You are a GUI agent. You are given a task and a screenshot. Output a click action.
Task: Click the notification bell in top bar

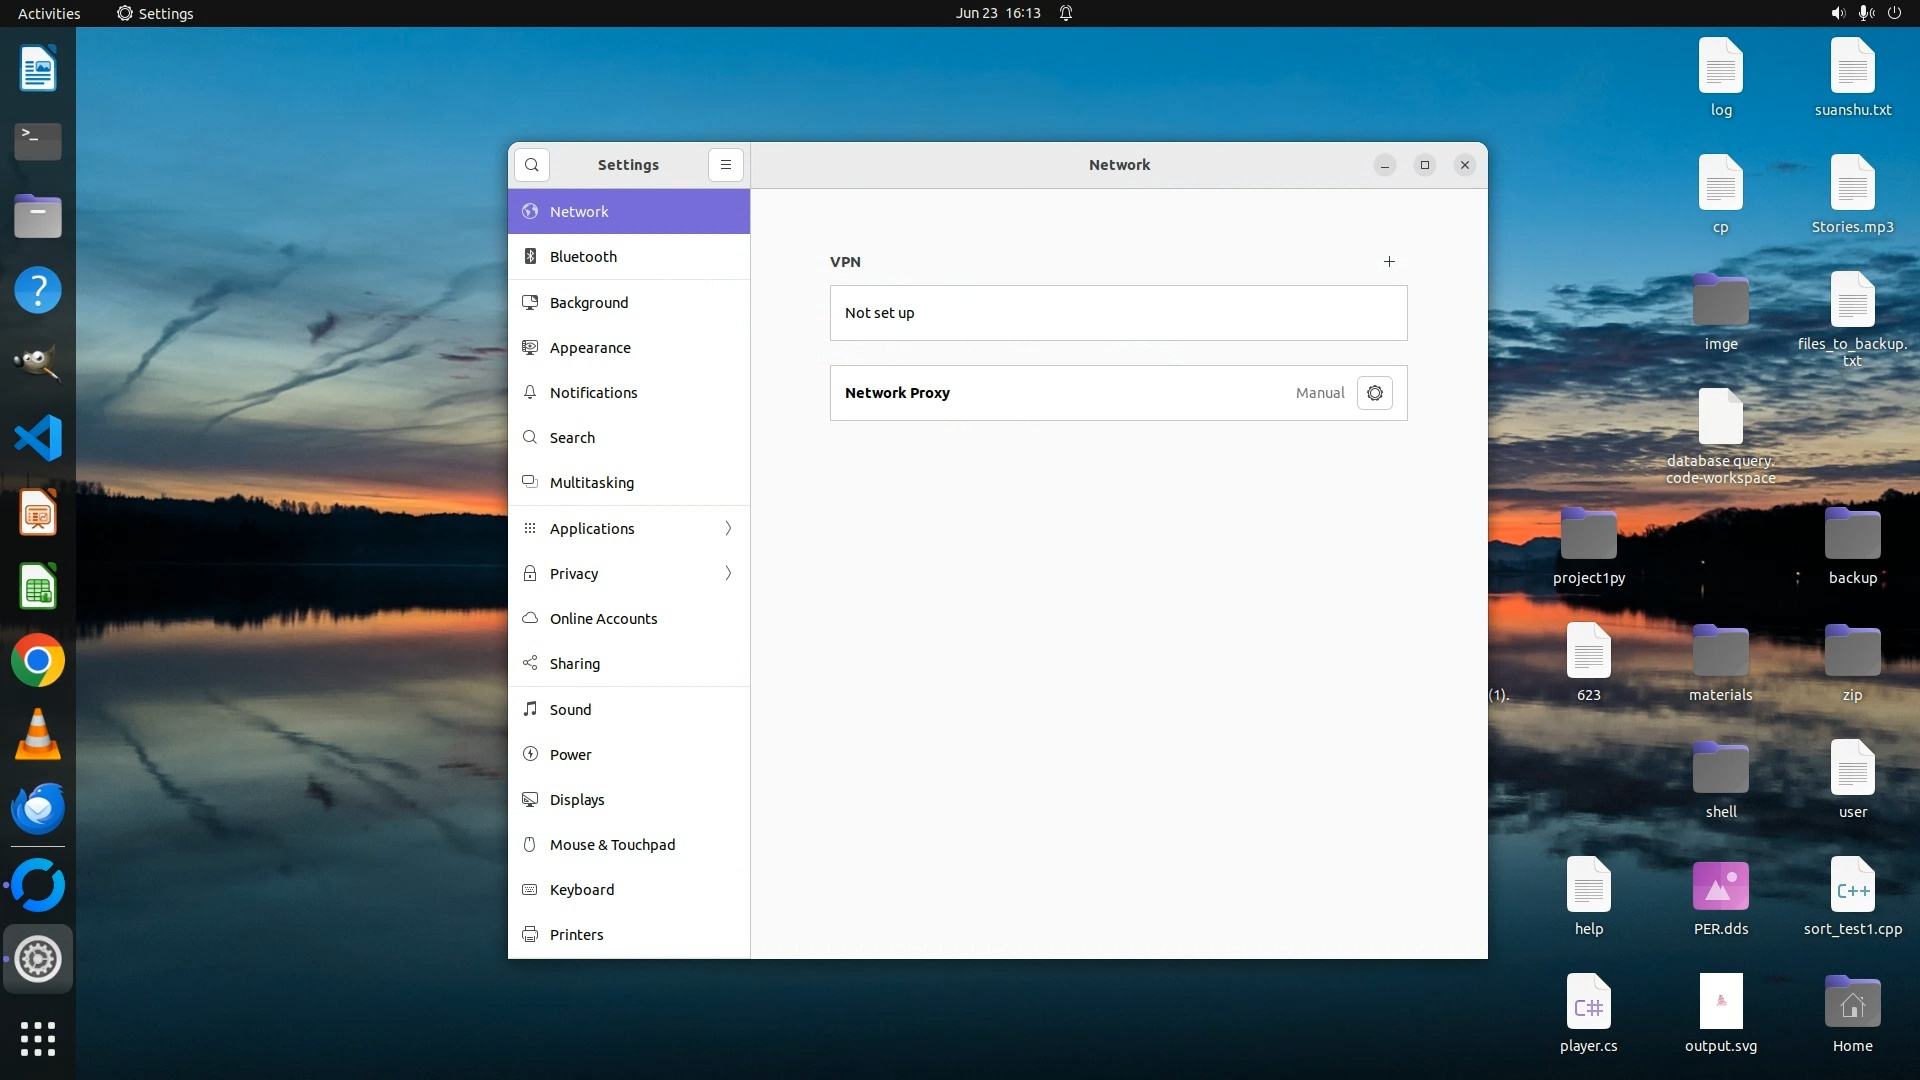pyautogui.click(x=1066, y=13)
